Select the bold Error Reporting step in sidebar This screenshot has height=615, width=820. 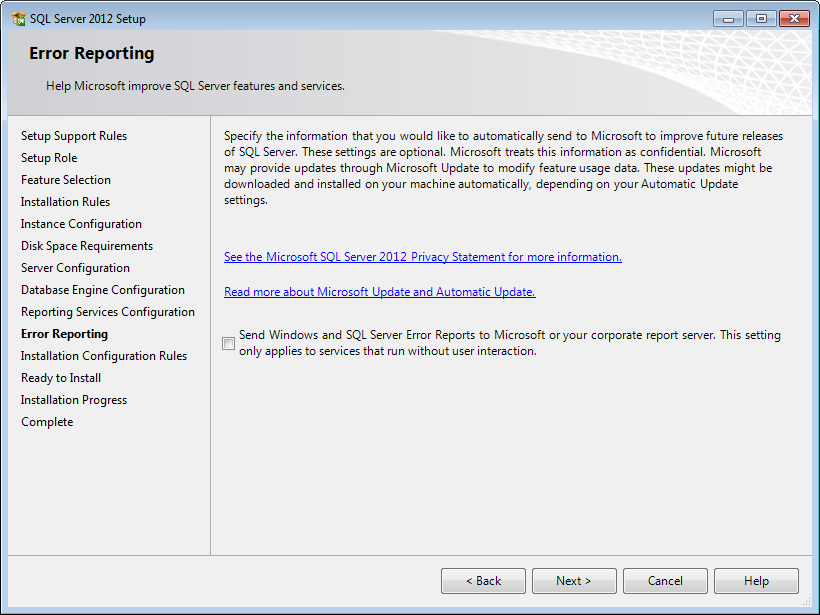(x=64, y=334)
